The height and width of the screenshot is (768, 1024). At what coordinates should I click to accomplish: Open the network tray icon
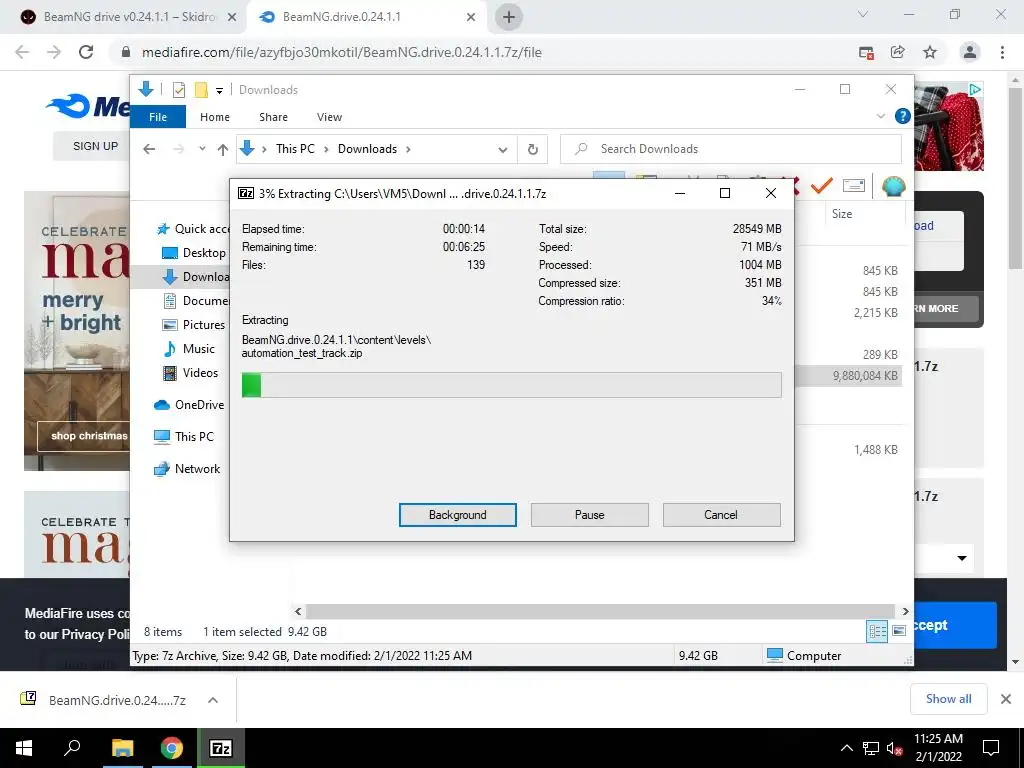(871, 748)
